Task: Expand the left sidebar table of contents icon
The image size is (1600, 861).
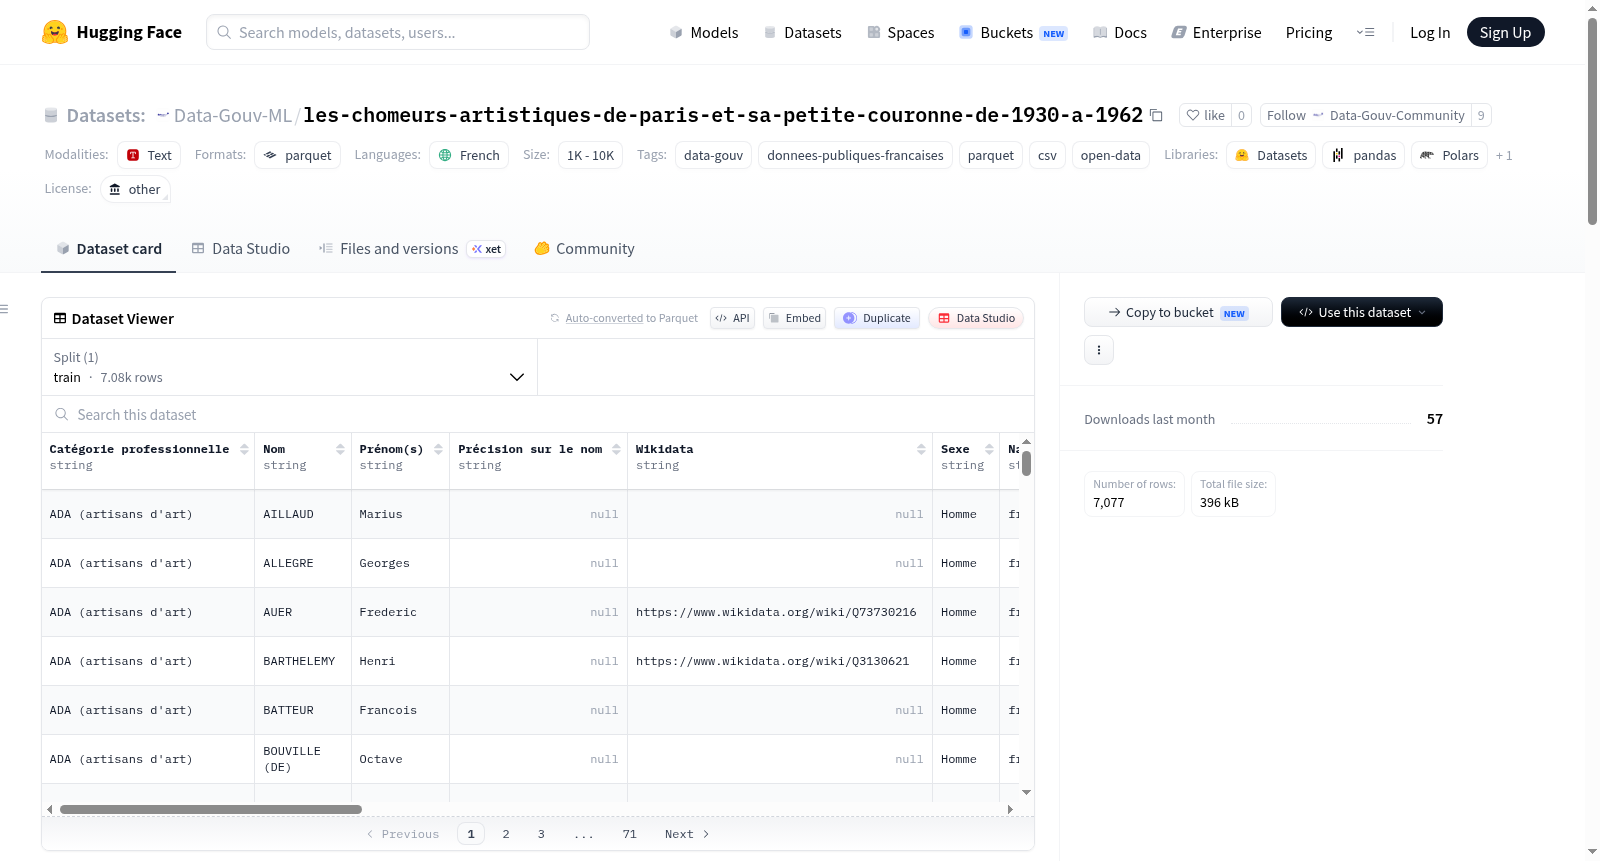Action: [5, 309]
